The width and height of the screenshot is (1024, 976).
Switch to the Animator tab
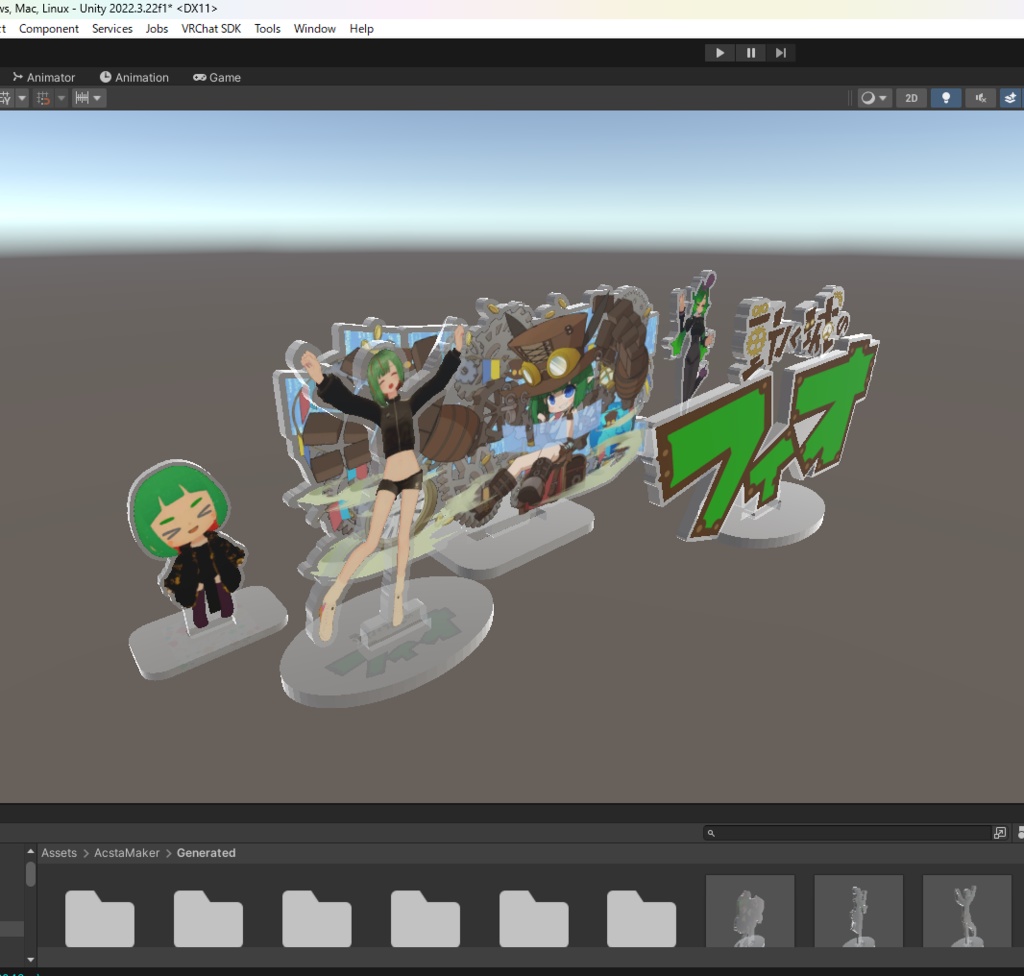point(44,77)
